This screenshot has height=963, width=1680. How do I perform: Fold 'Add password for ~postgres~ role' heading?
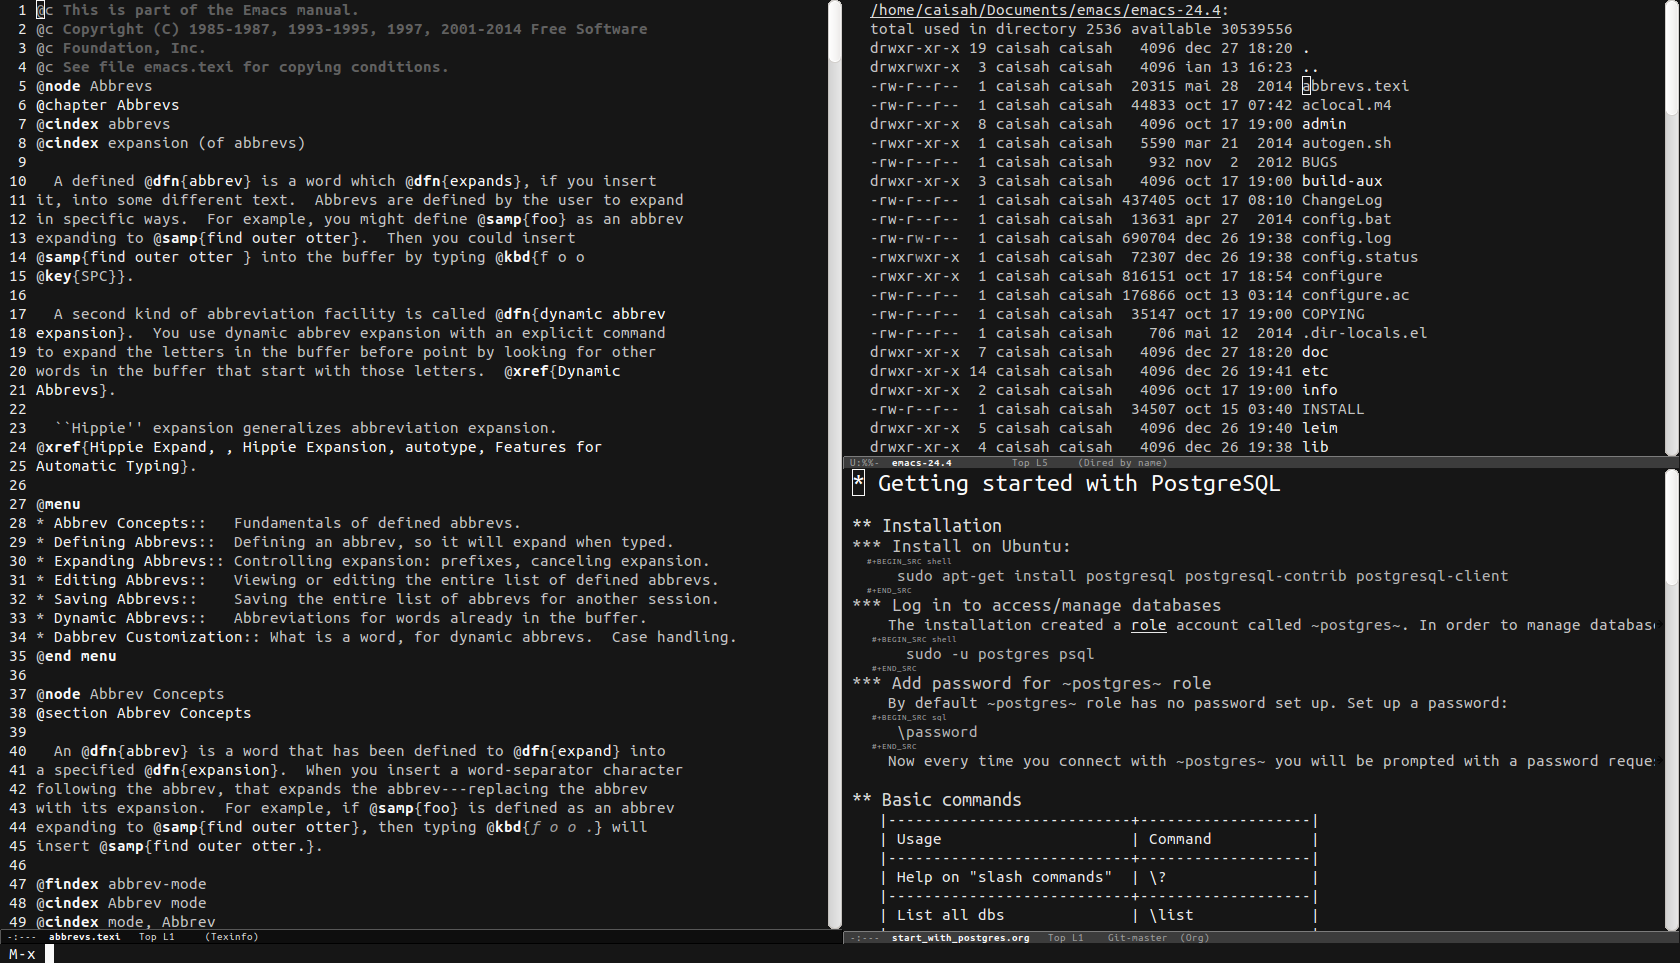1031,683
